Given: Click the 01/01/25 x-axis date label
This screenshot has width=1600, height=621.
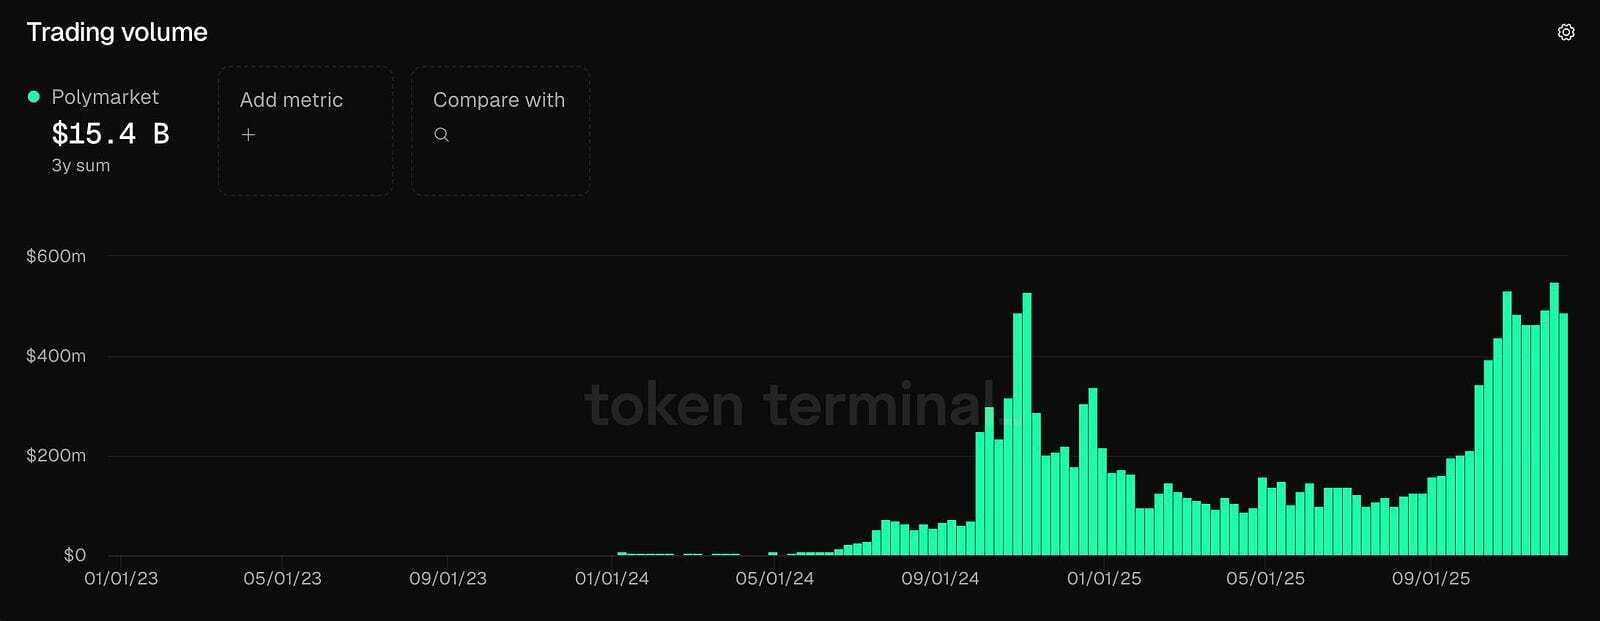Looking at the screenshot, I should [x=1104, y=579].
